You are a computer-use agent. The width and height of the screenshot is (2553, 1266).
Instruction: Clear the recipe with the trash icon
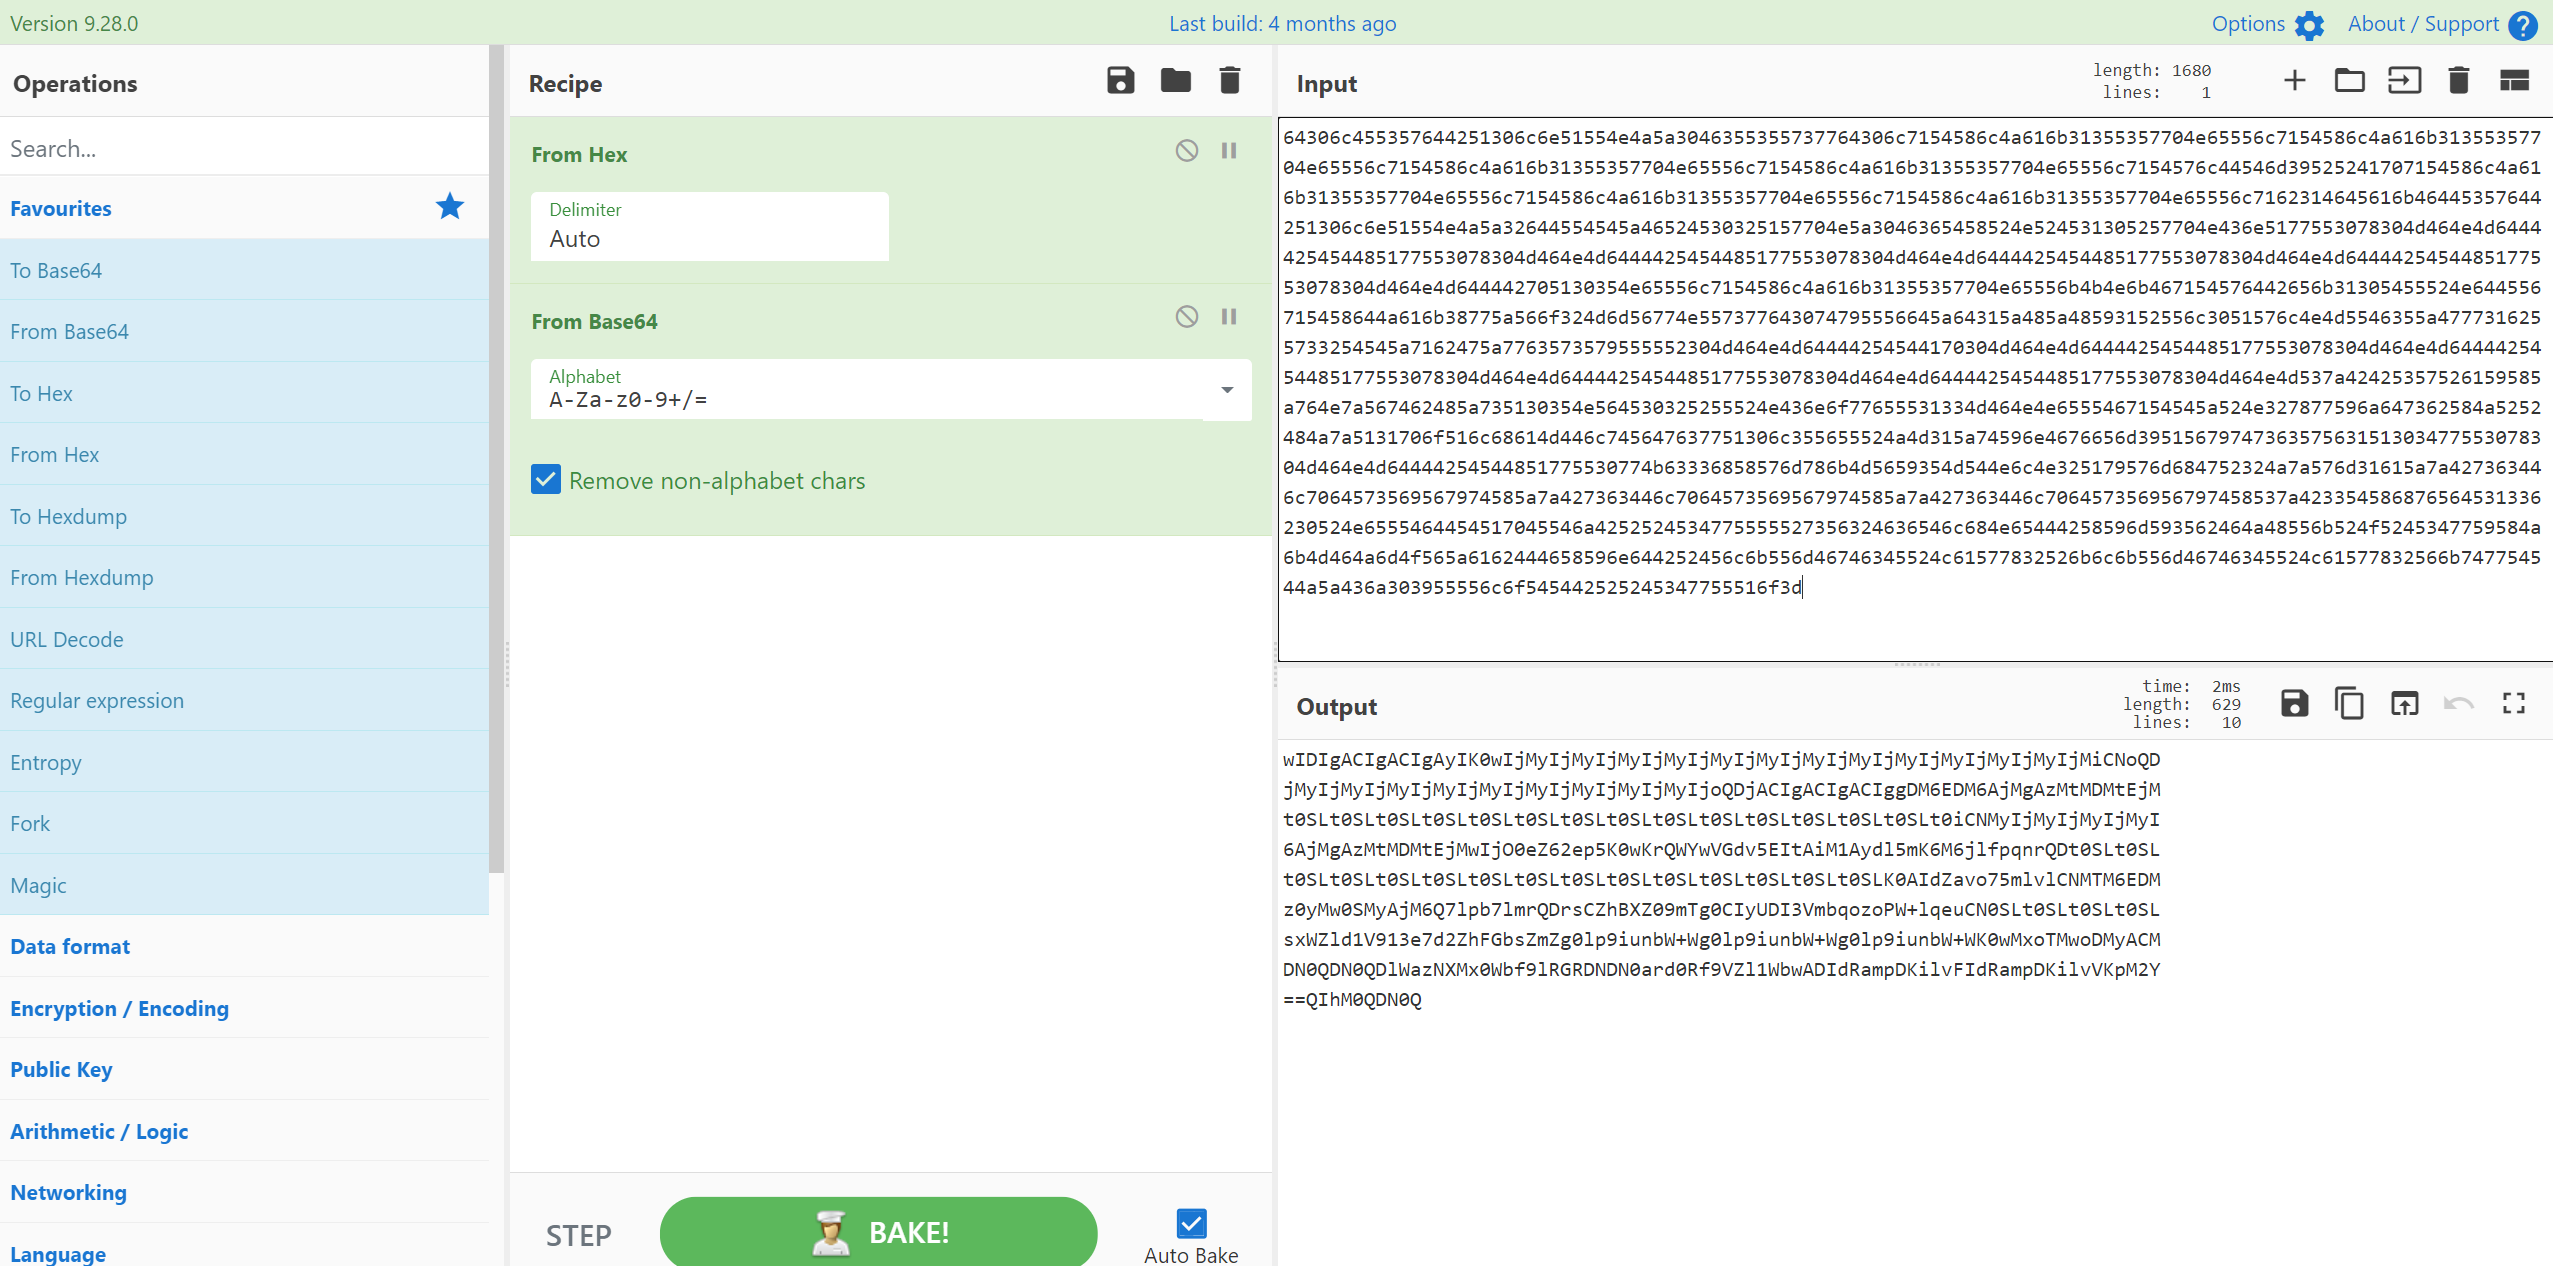click(x=1229, y=81)
